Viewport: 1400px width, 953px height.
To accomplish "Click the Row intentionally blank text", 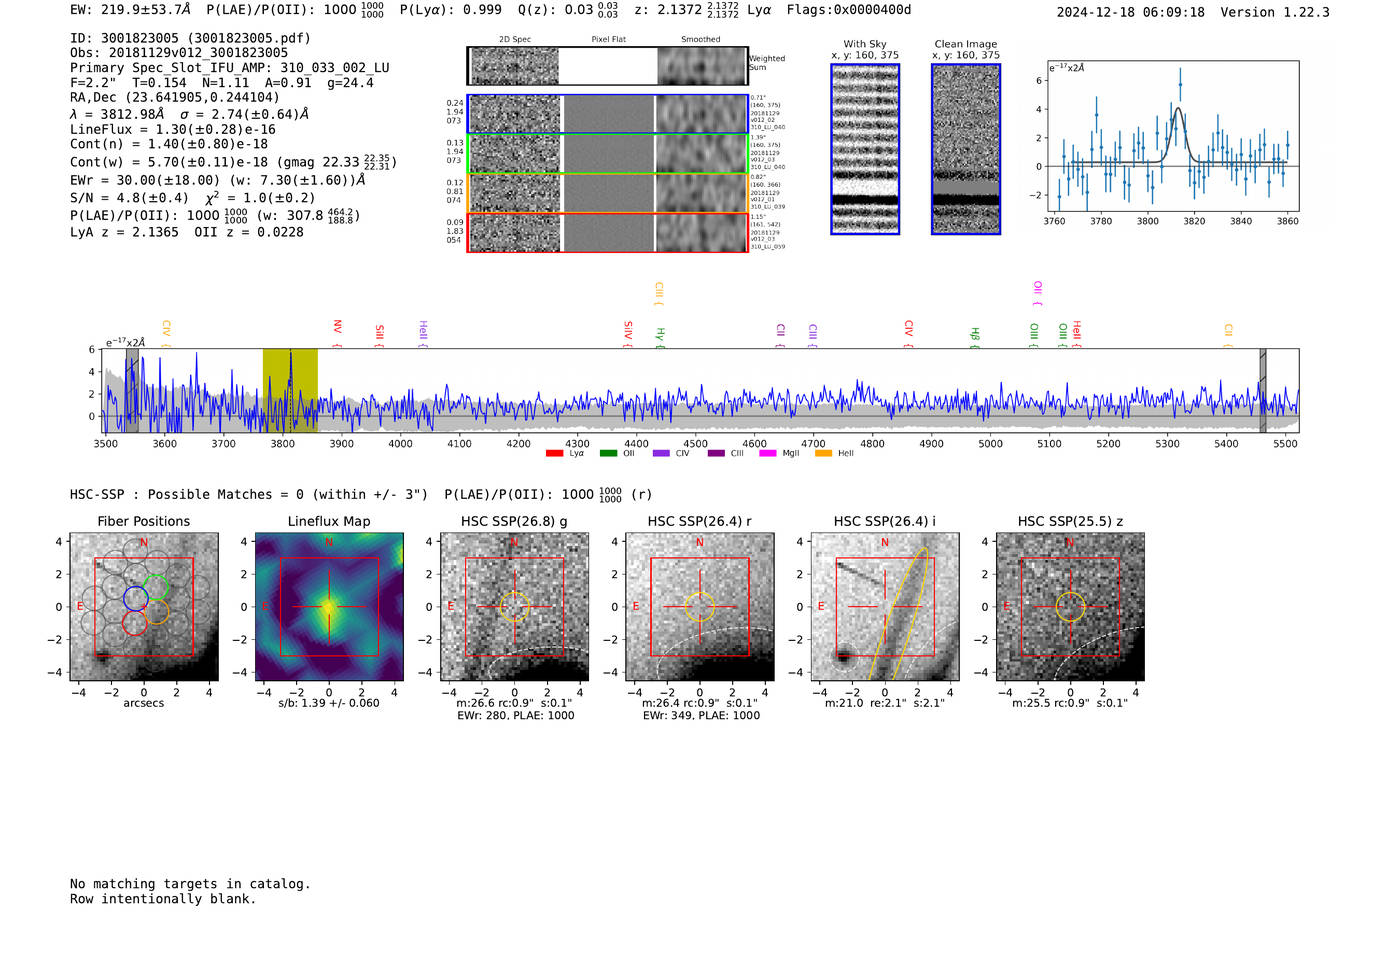I will [163, 899].
